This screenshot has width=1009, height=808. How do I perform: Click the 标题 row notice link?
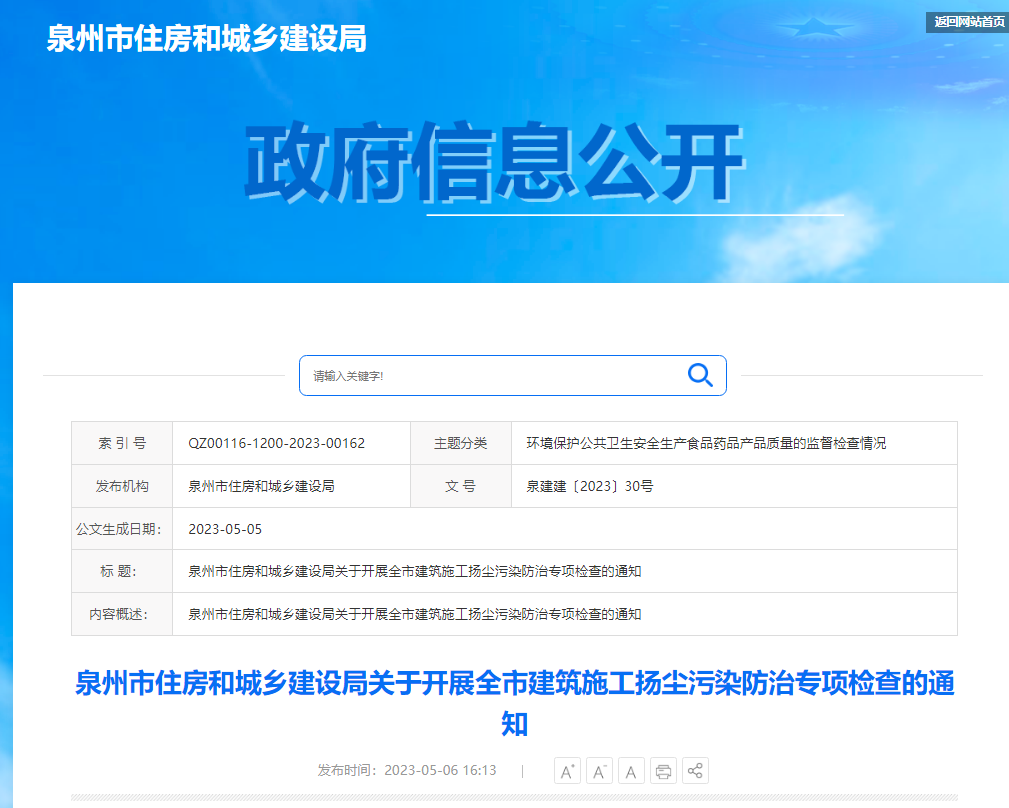pyautogui.click(x=415, y=571)
